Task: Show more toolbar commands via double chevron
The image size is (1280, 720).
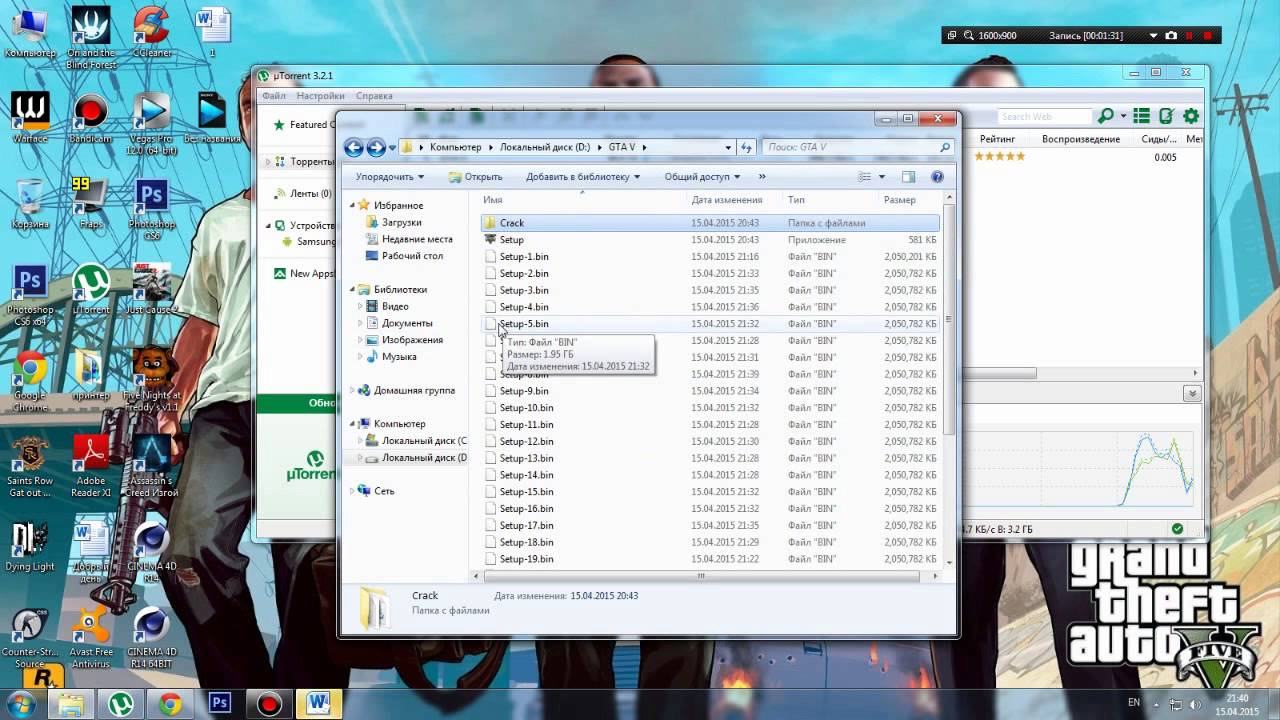Action: tap(762, 177)
